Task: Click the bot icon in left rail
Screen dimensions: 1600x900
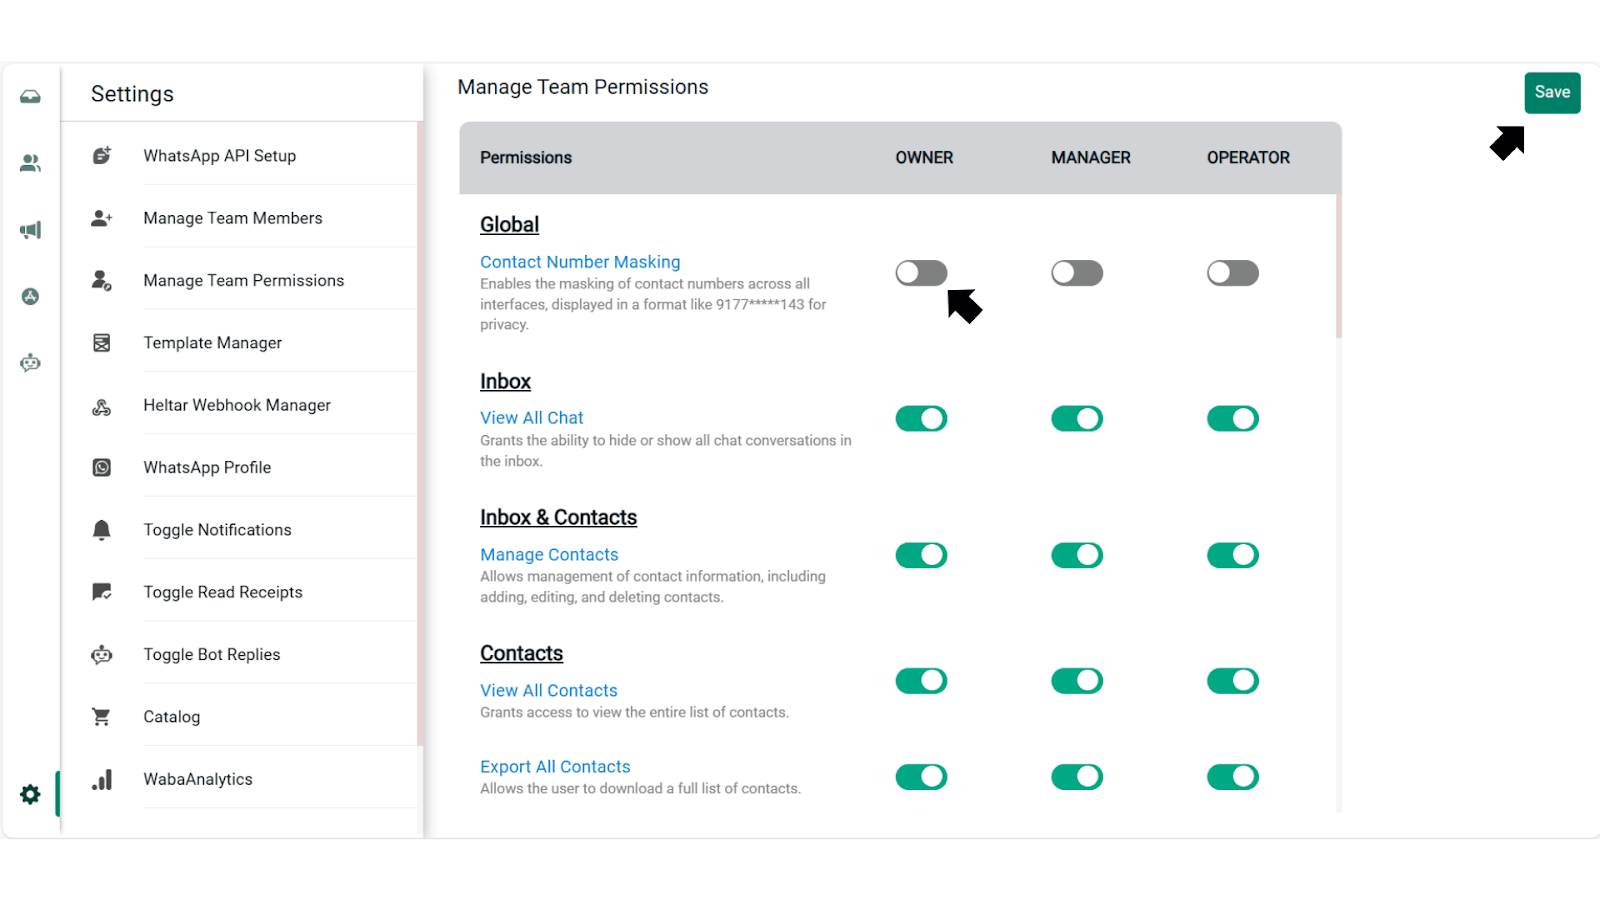Action: (x=30, y=363)
